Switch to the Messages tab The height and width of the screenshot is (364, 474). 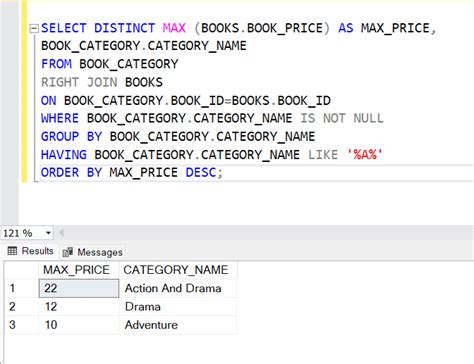pyautogui.click(x=93, y=252)
